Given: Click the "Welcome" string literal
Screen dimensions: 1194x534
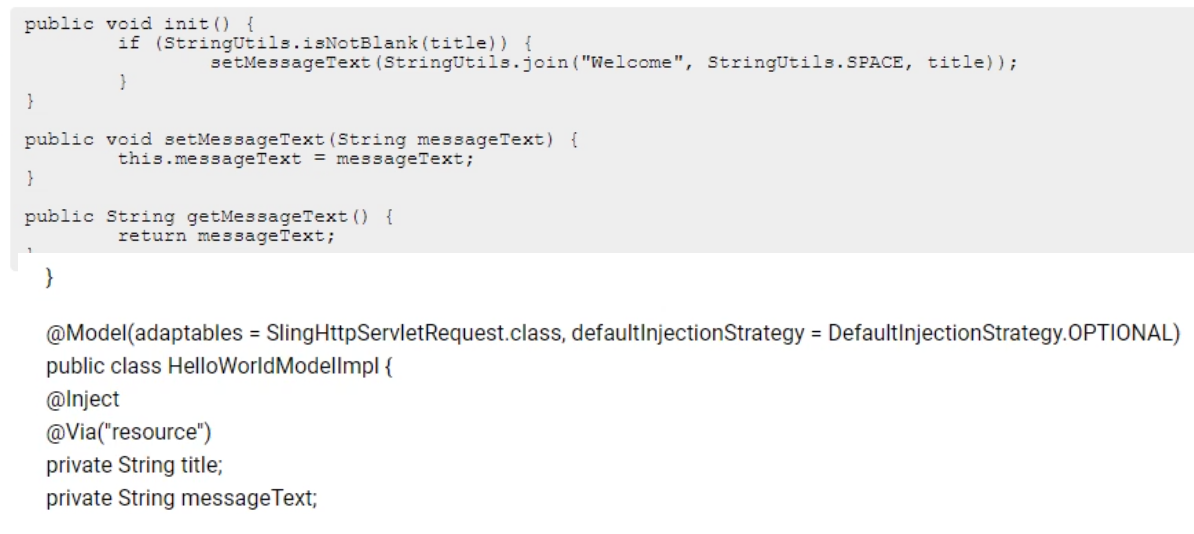Looking at the screenshot, I should tap(634, 62).
